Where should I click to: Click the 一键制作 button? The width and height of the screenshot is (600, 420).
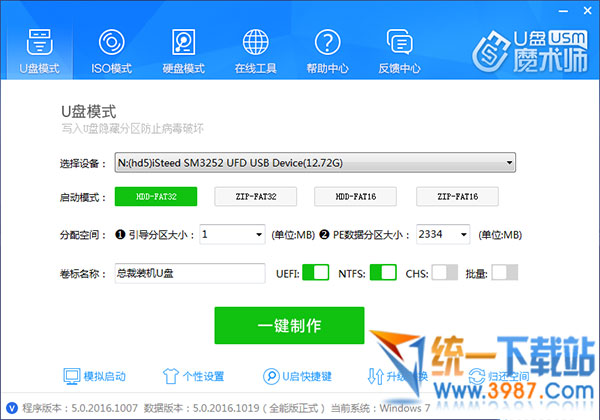coord(289,326)
